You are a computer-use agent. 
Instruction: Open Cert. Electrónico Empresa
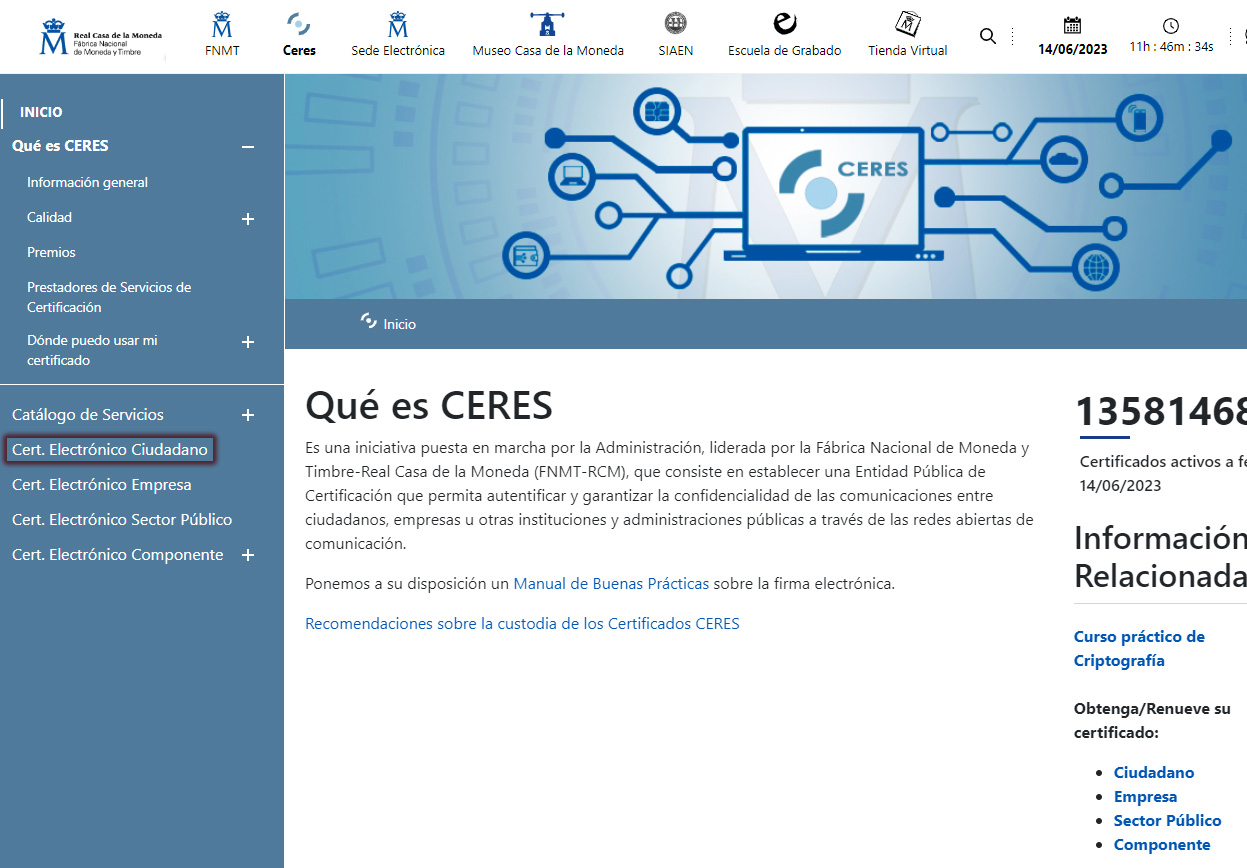(101, 485)
